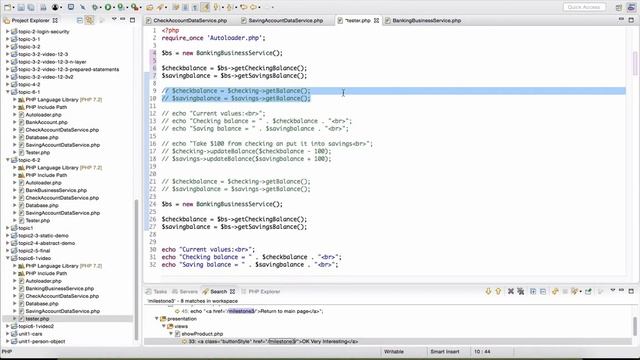
Task: Remove selected matches in Search view
Action: click(511, 291)
